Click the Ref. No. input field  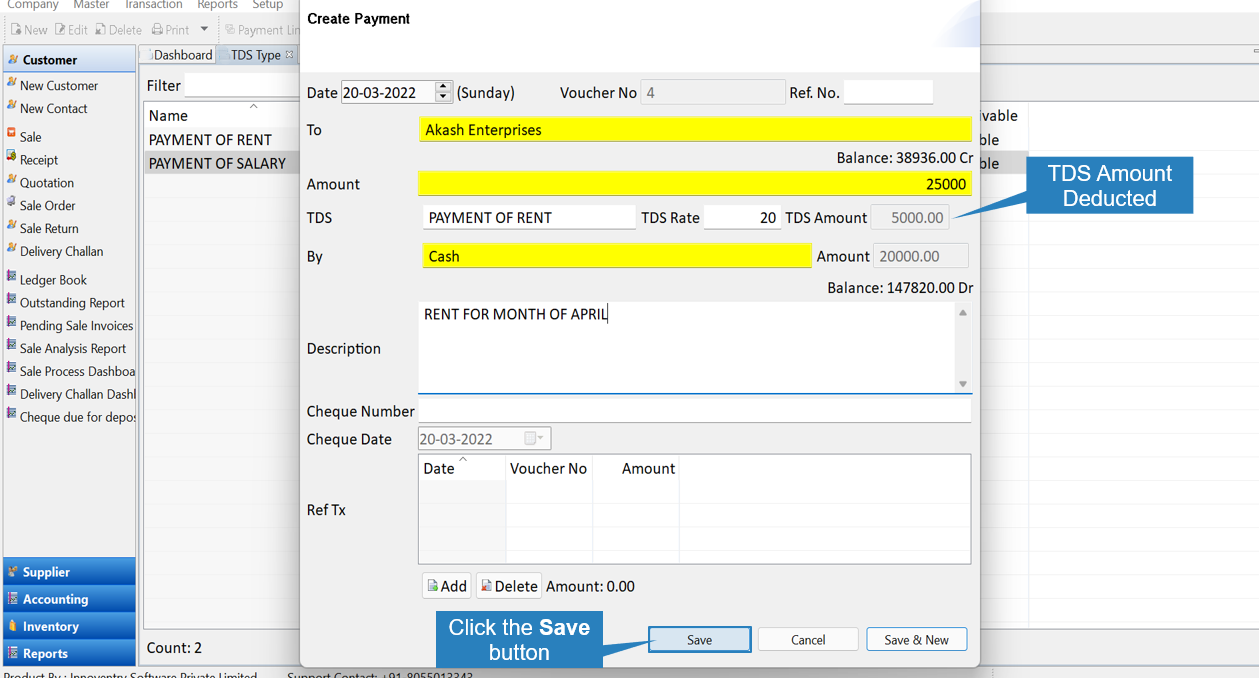pyautogui.click(x=888, y=92)
